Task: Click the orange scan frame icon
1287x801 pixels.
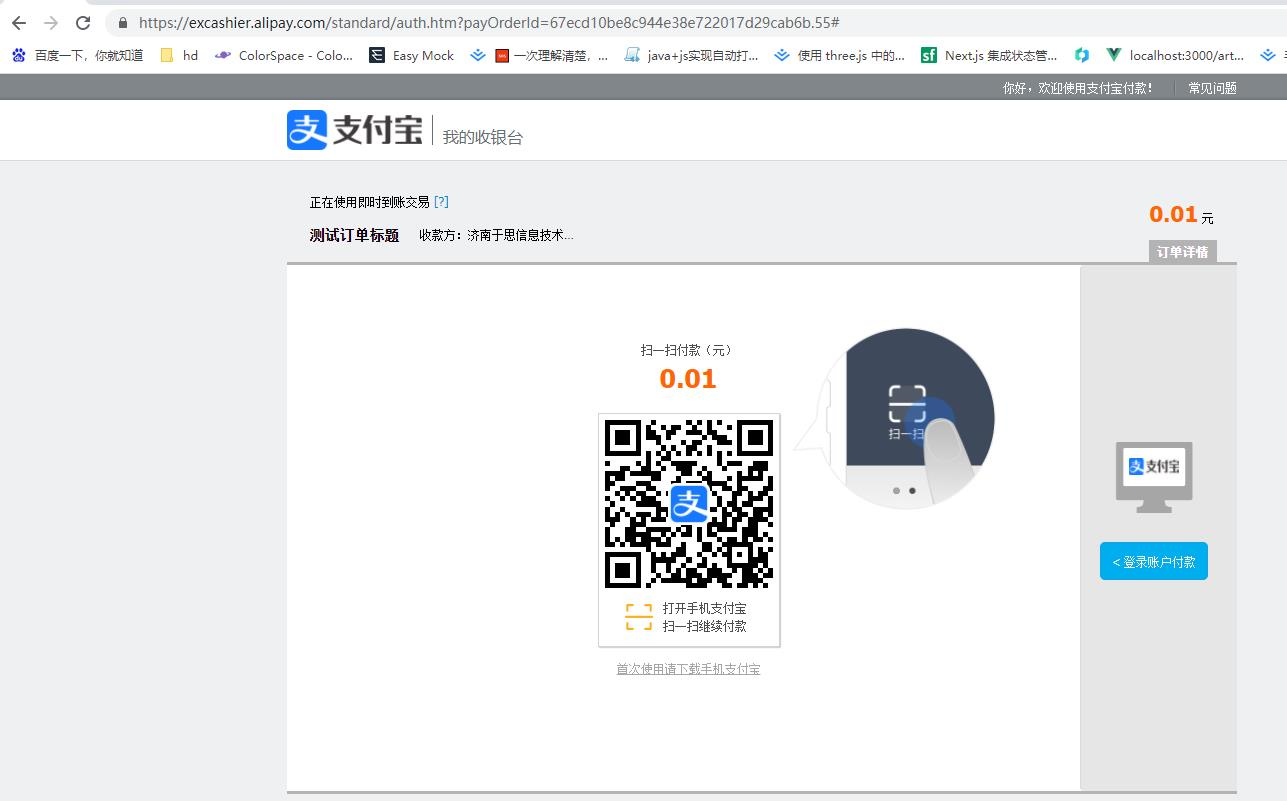Action: pyautogui.click(x=638, y=617)
